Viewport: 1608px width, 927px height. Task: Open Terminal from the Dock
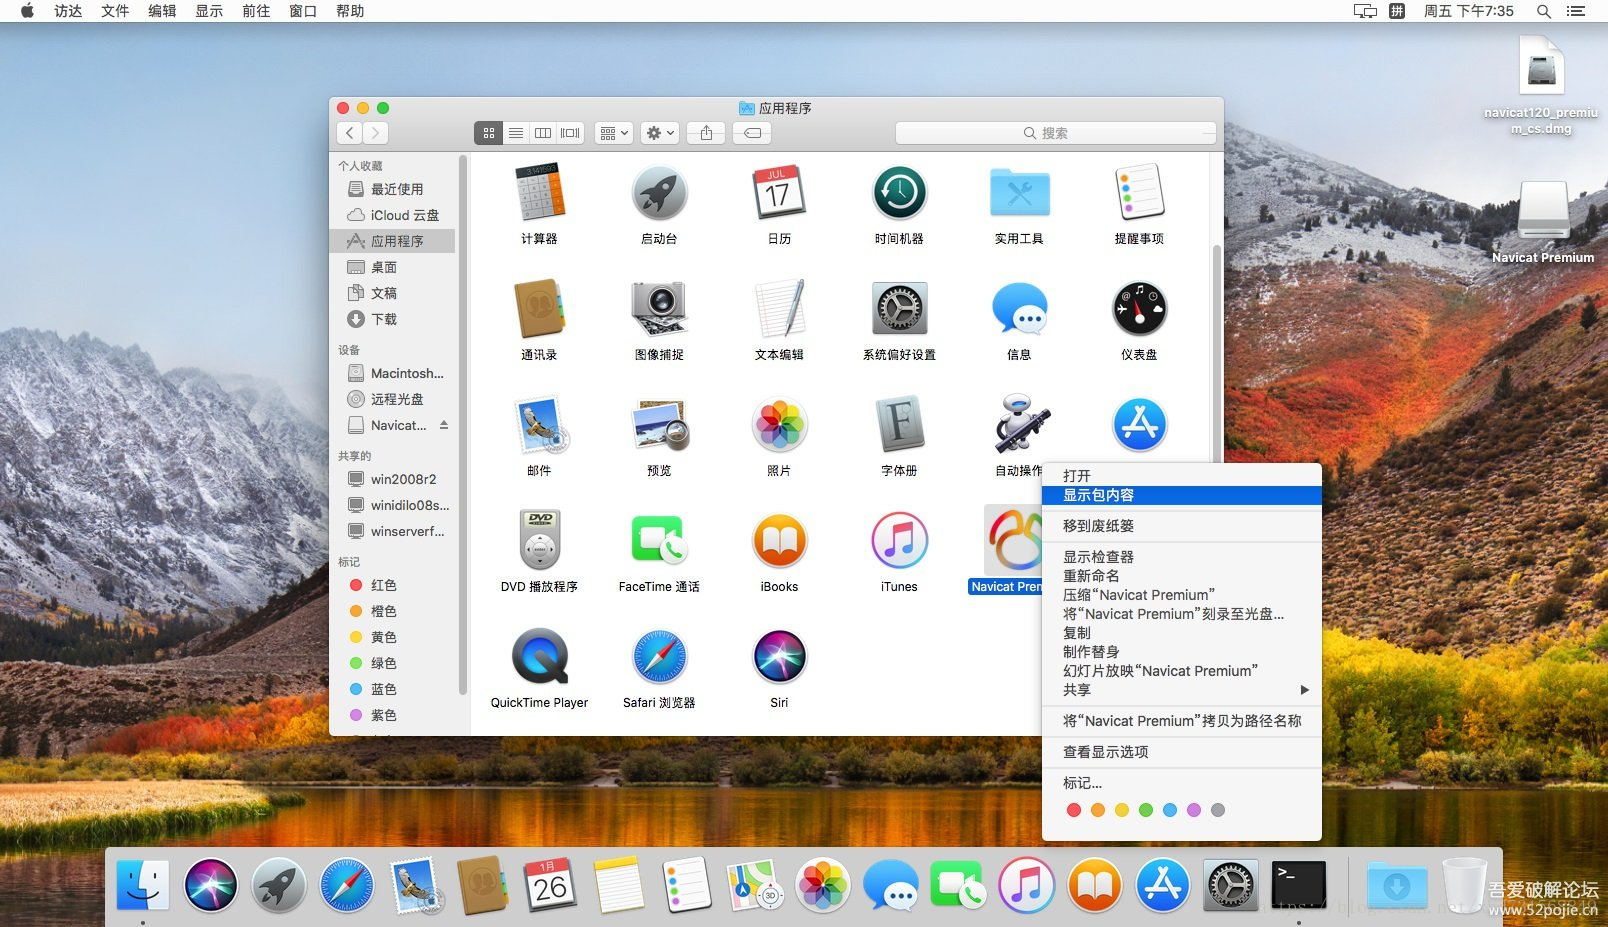point(1298,885)
